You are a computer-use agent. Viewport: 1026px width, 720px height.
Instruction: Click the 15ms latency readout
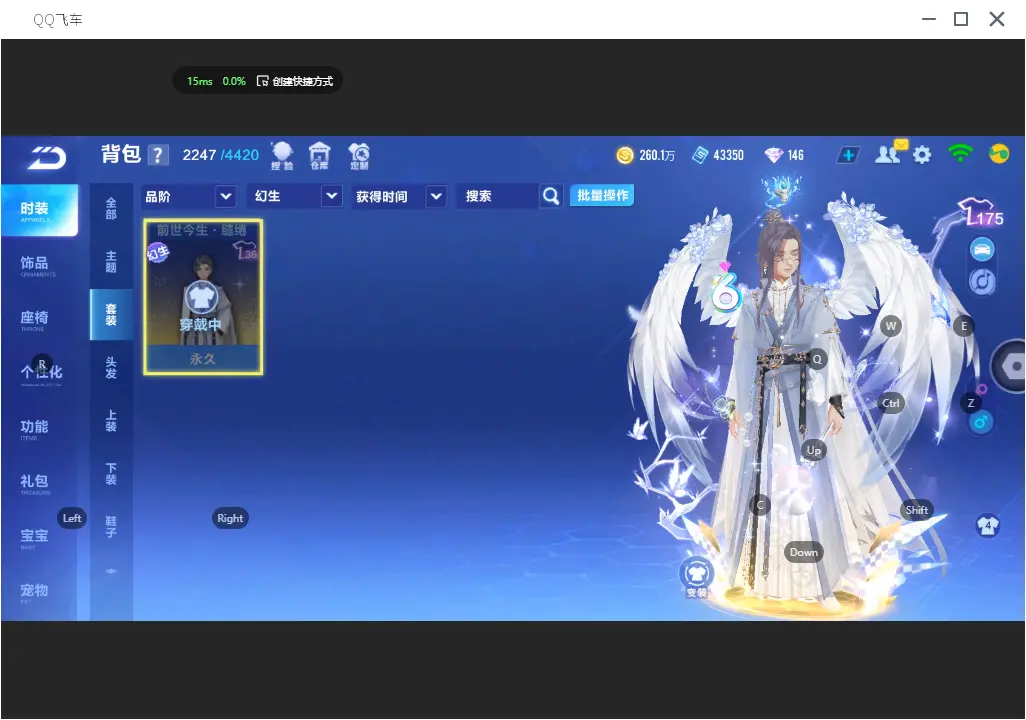[200, 81]
